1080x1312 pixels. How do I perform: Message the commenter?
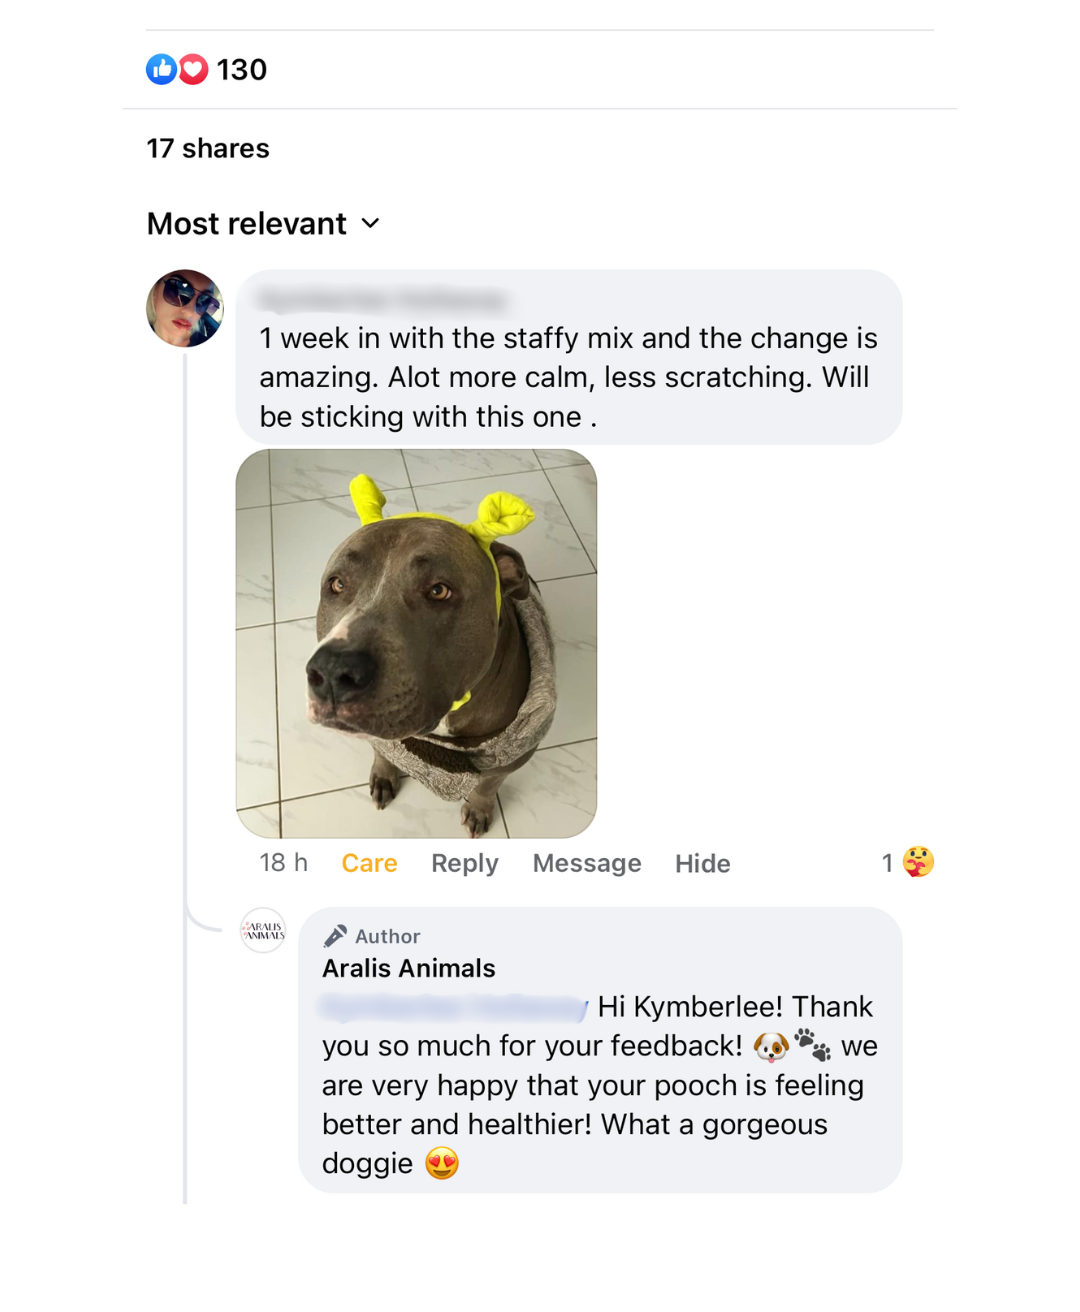[x=587, y=863]
